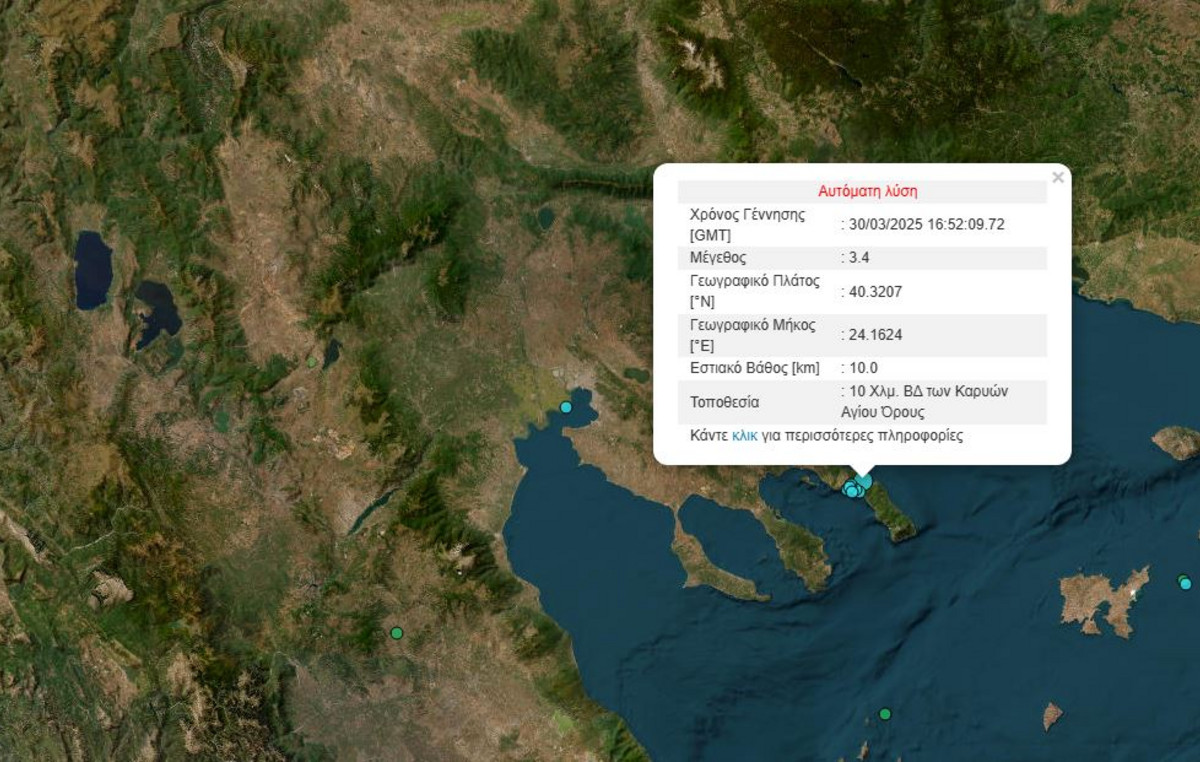The height and width of the screenshot is (762, 1200).
Task: Close the earthquake info popup
Action: click(1057, 178)
